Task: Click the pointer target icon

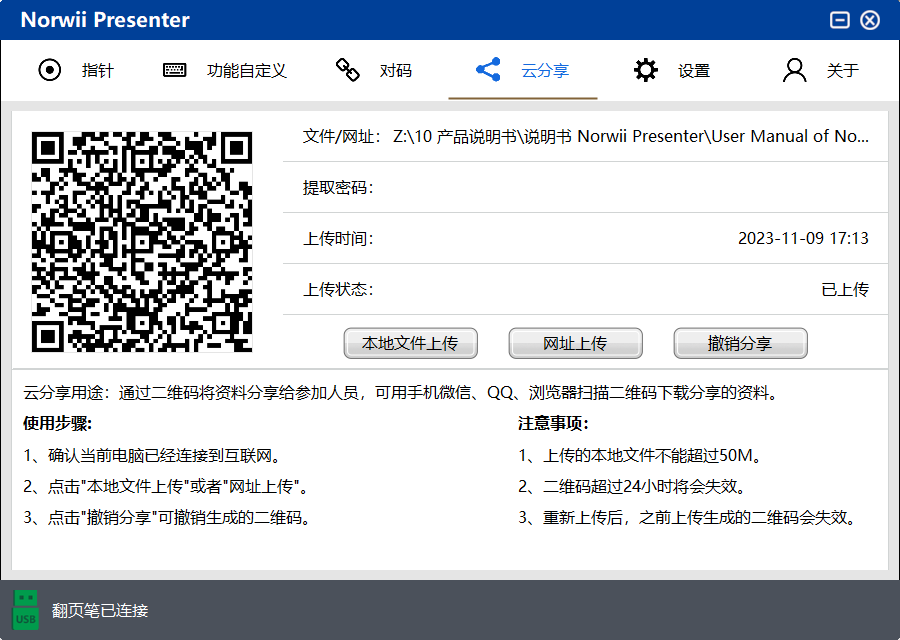Action: pyautogui.click(x=49, y=71)
